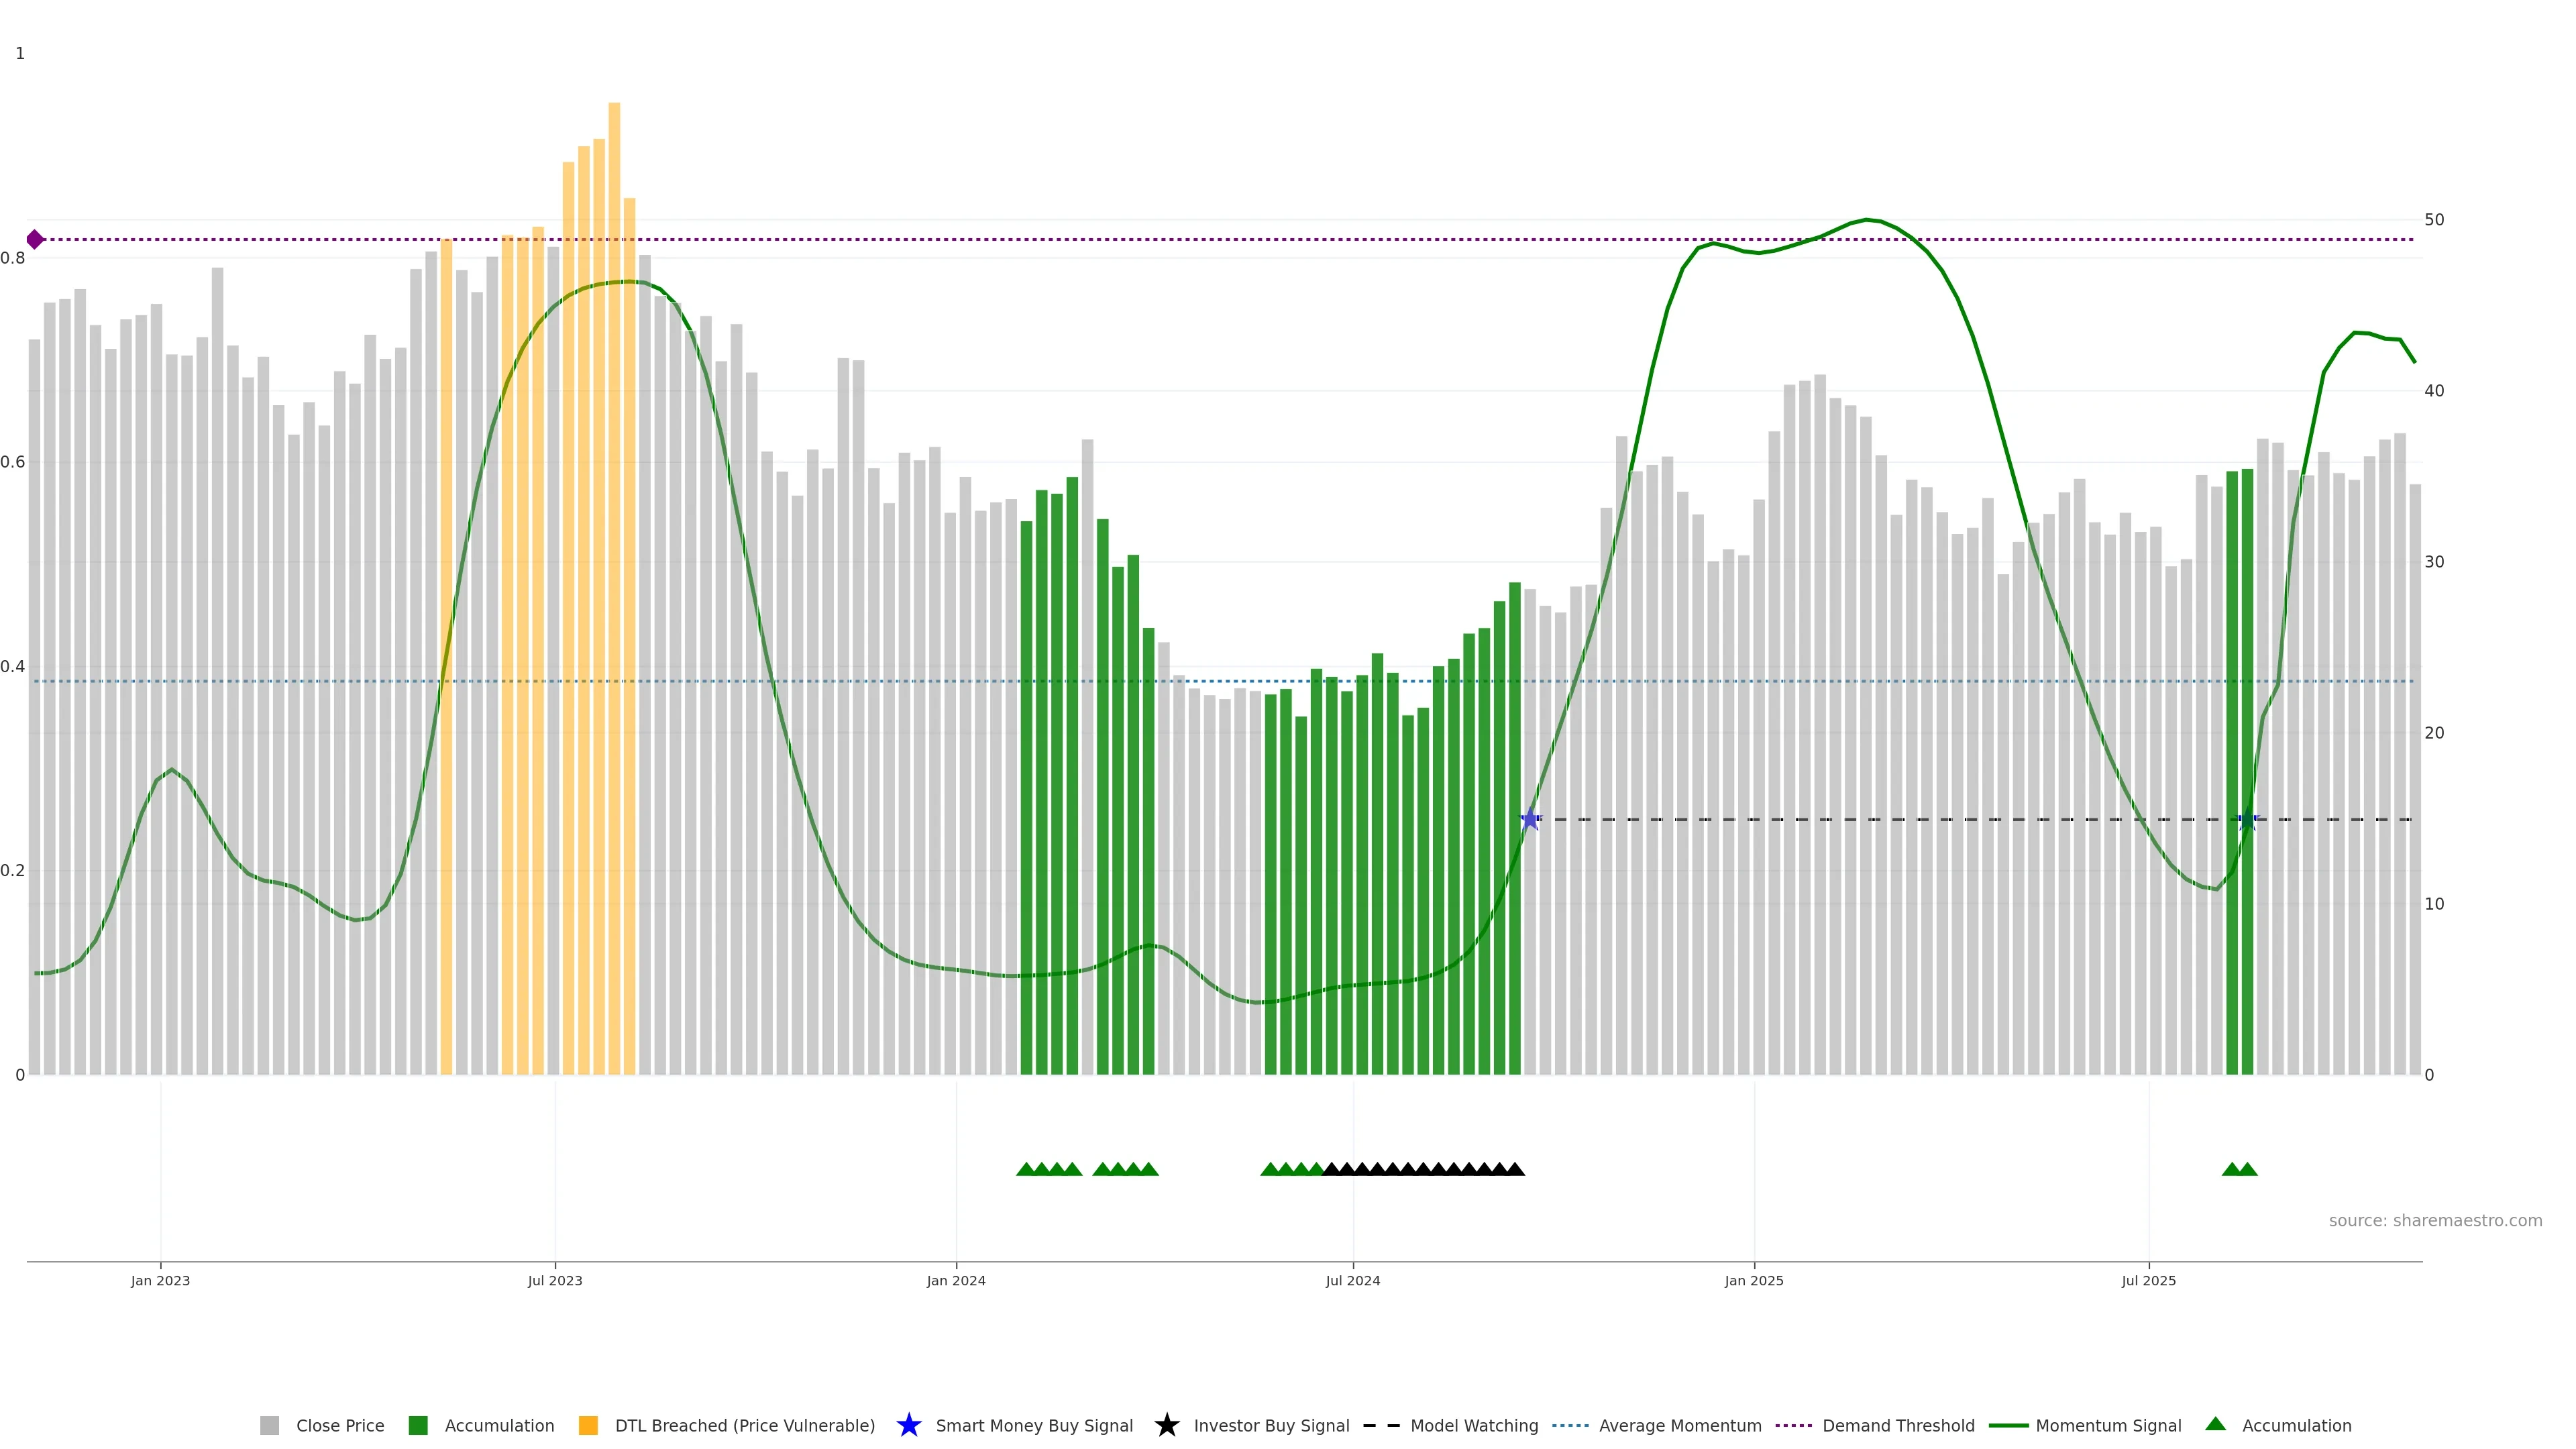Image resolution: width=2576 pixels, height=1449 pixels.
Task: Click the green Accumulation triangle legend icon
Action: pyautogui.click(x=2215, y=1424)
